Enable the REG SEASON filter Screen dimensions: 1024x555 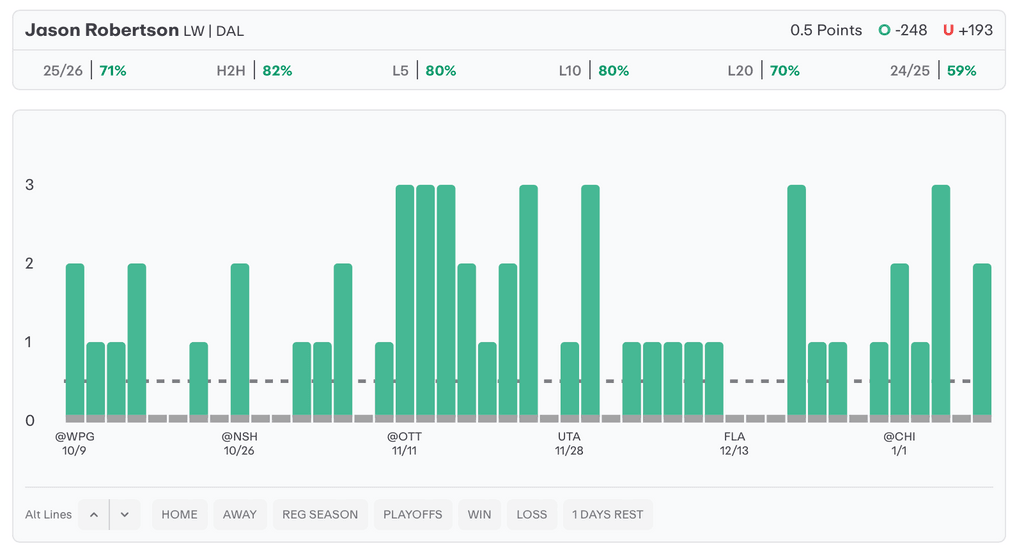click(320, 514)
